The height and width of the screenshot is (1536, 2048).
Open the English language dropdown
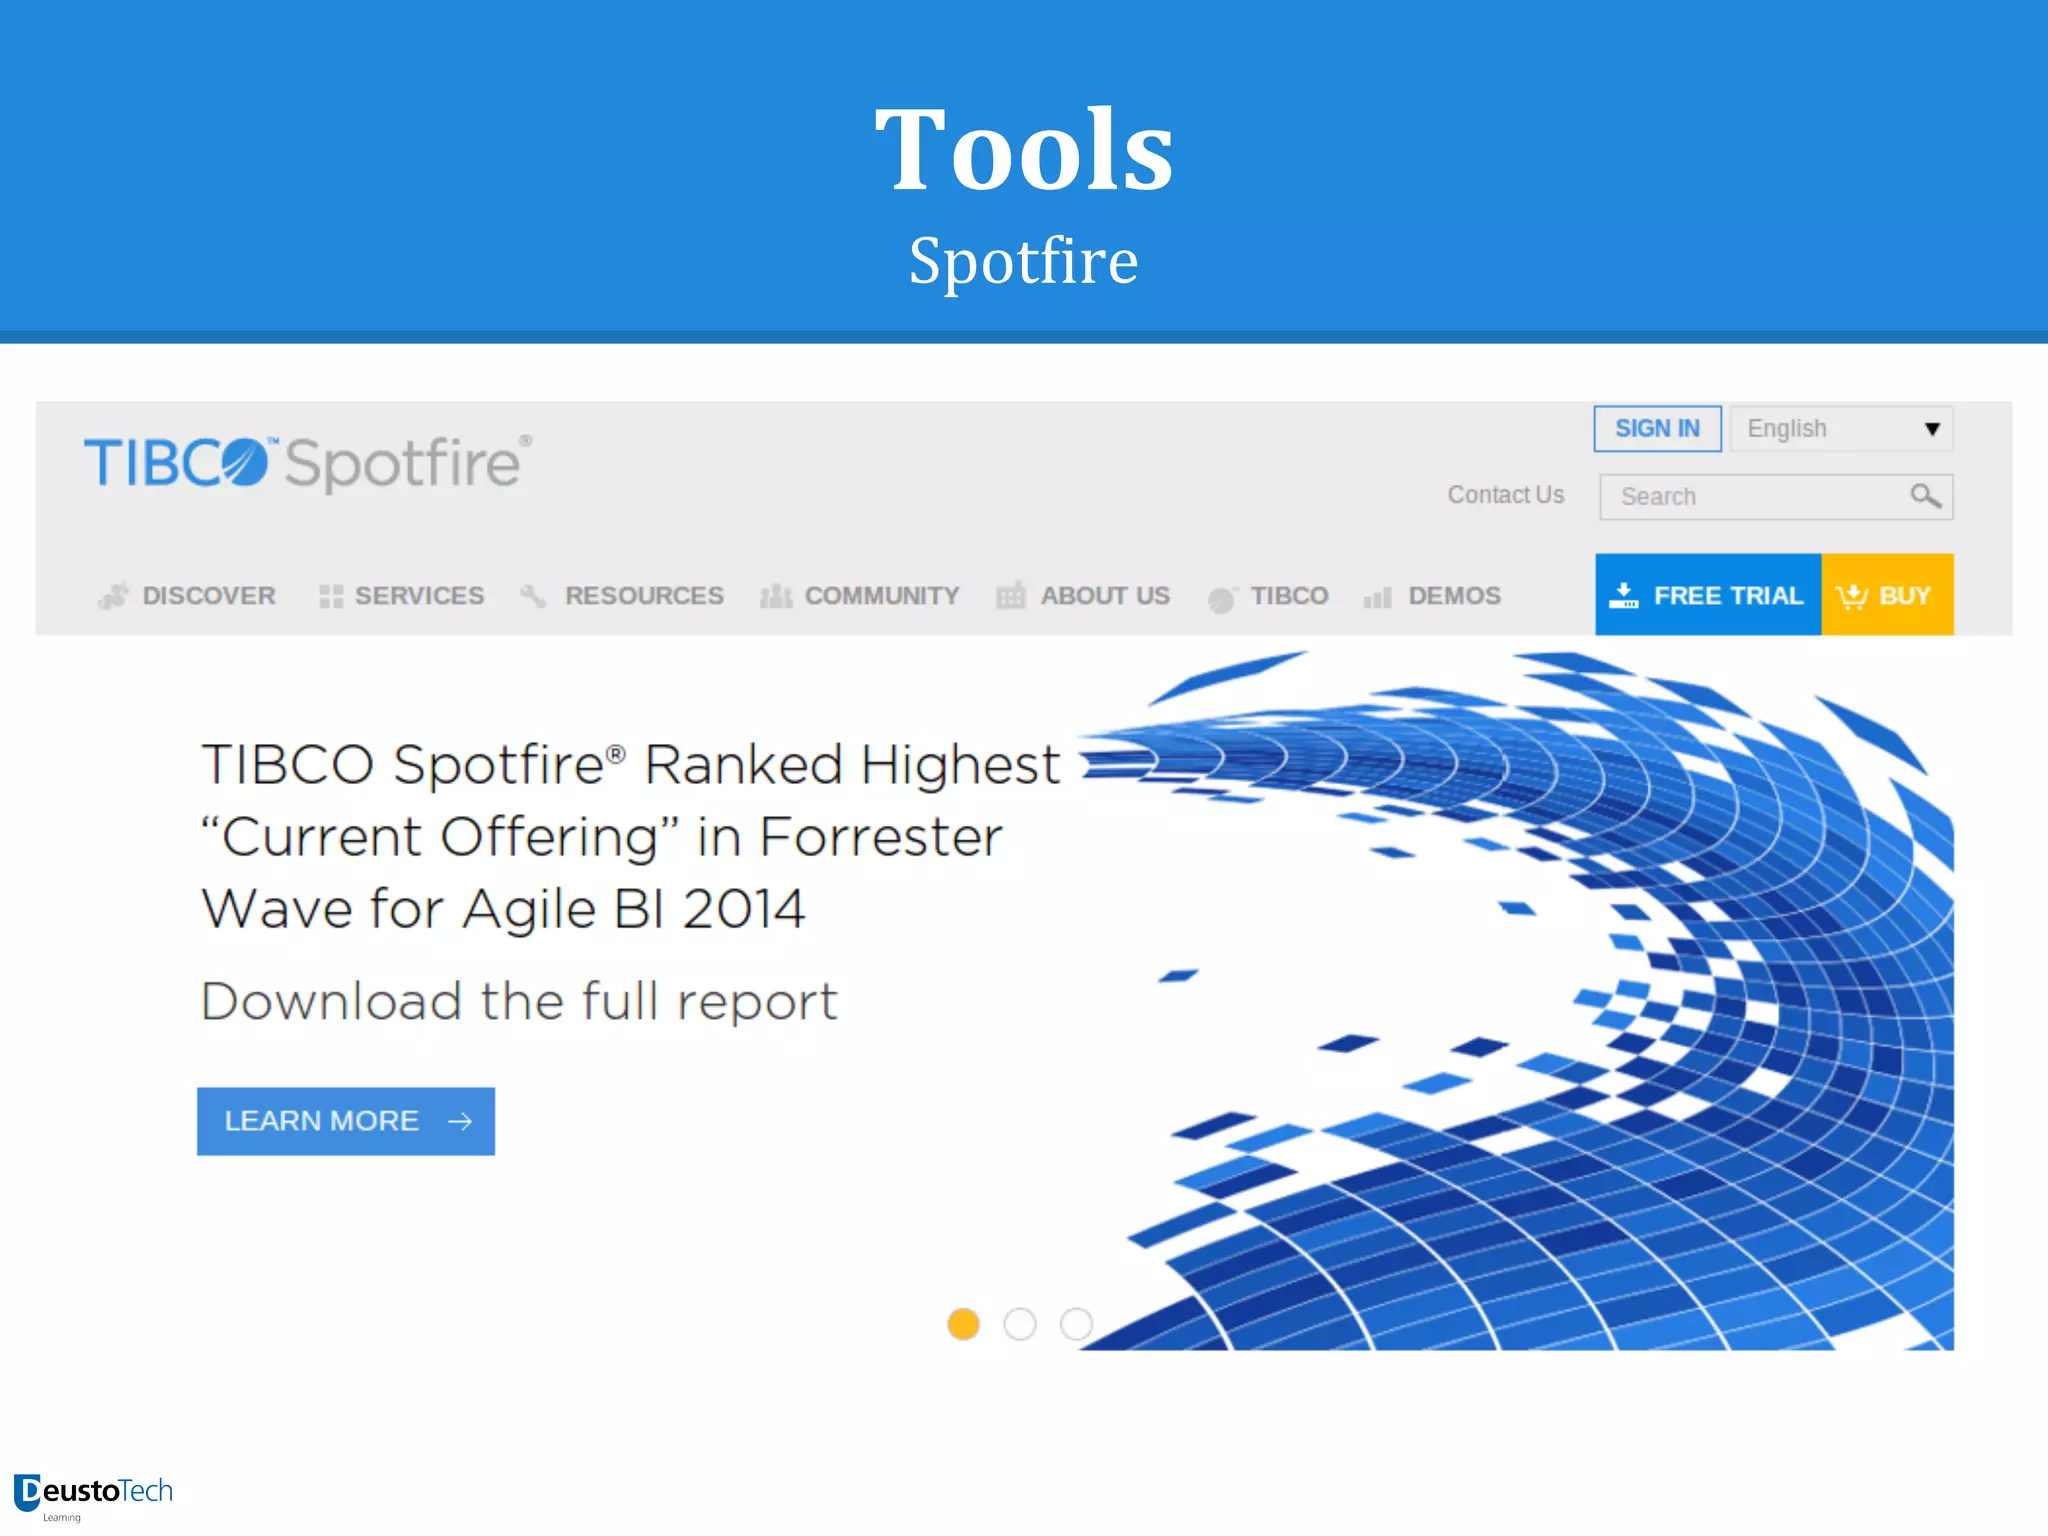[x=1842, y=429]
